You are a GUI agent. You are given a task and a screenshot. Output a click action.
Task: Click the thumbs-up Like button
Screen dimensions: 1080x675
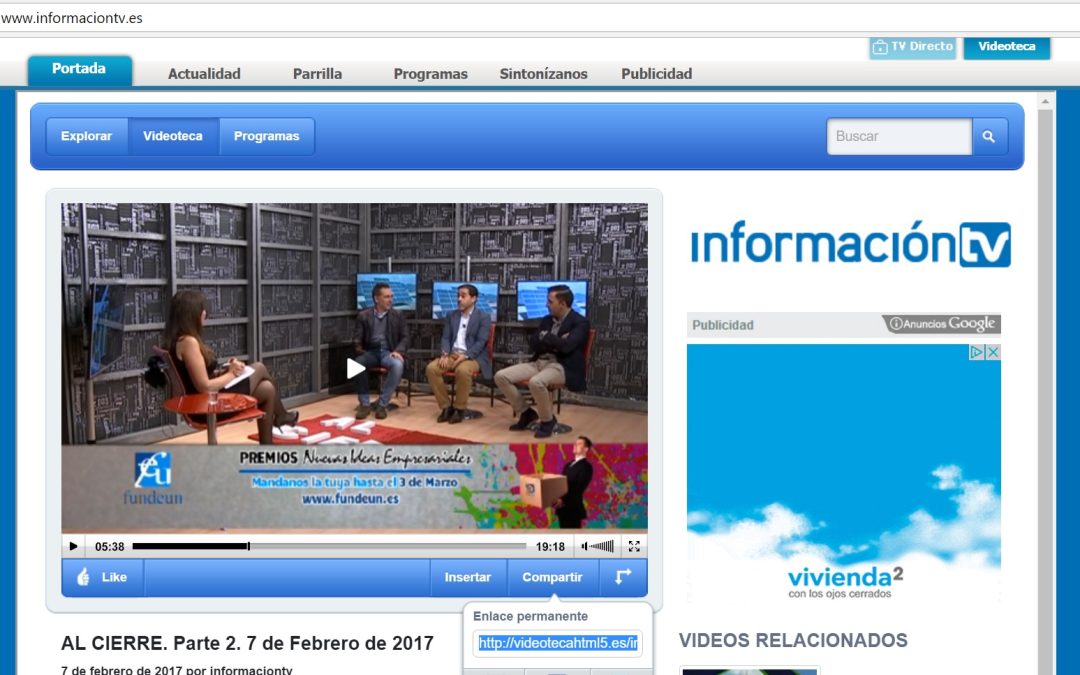click(102, 577)
